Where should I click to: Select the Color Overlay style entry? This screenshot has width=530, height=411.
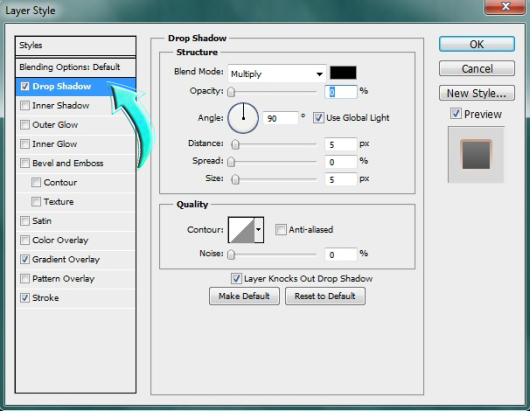pos(76,240)
